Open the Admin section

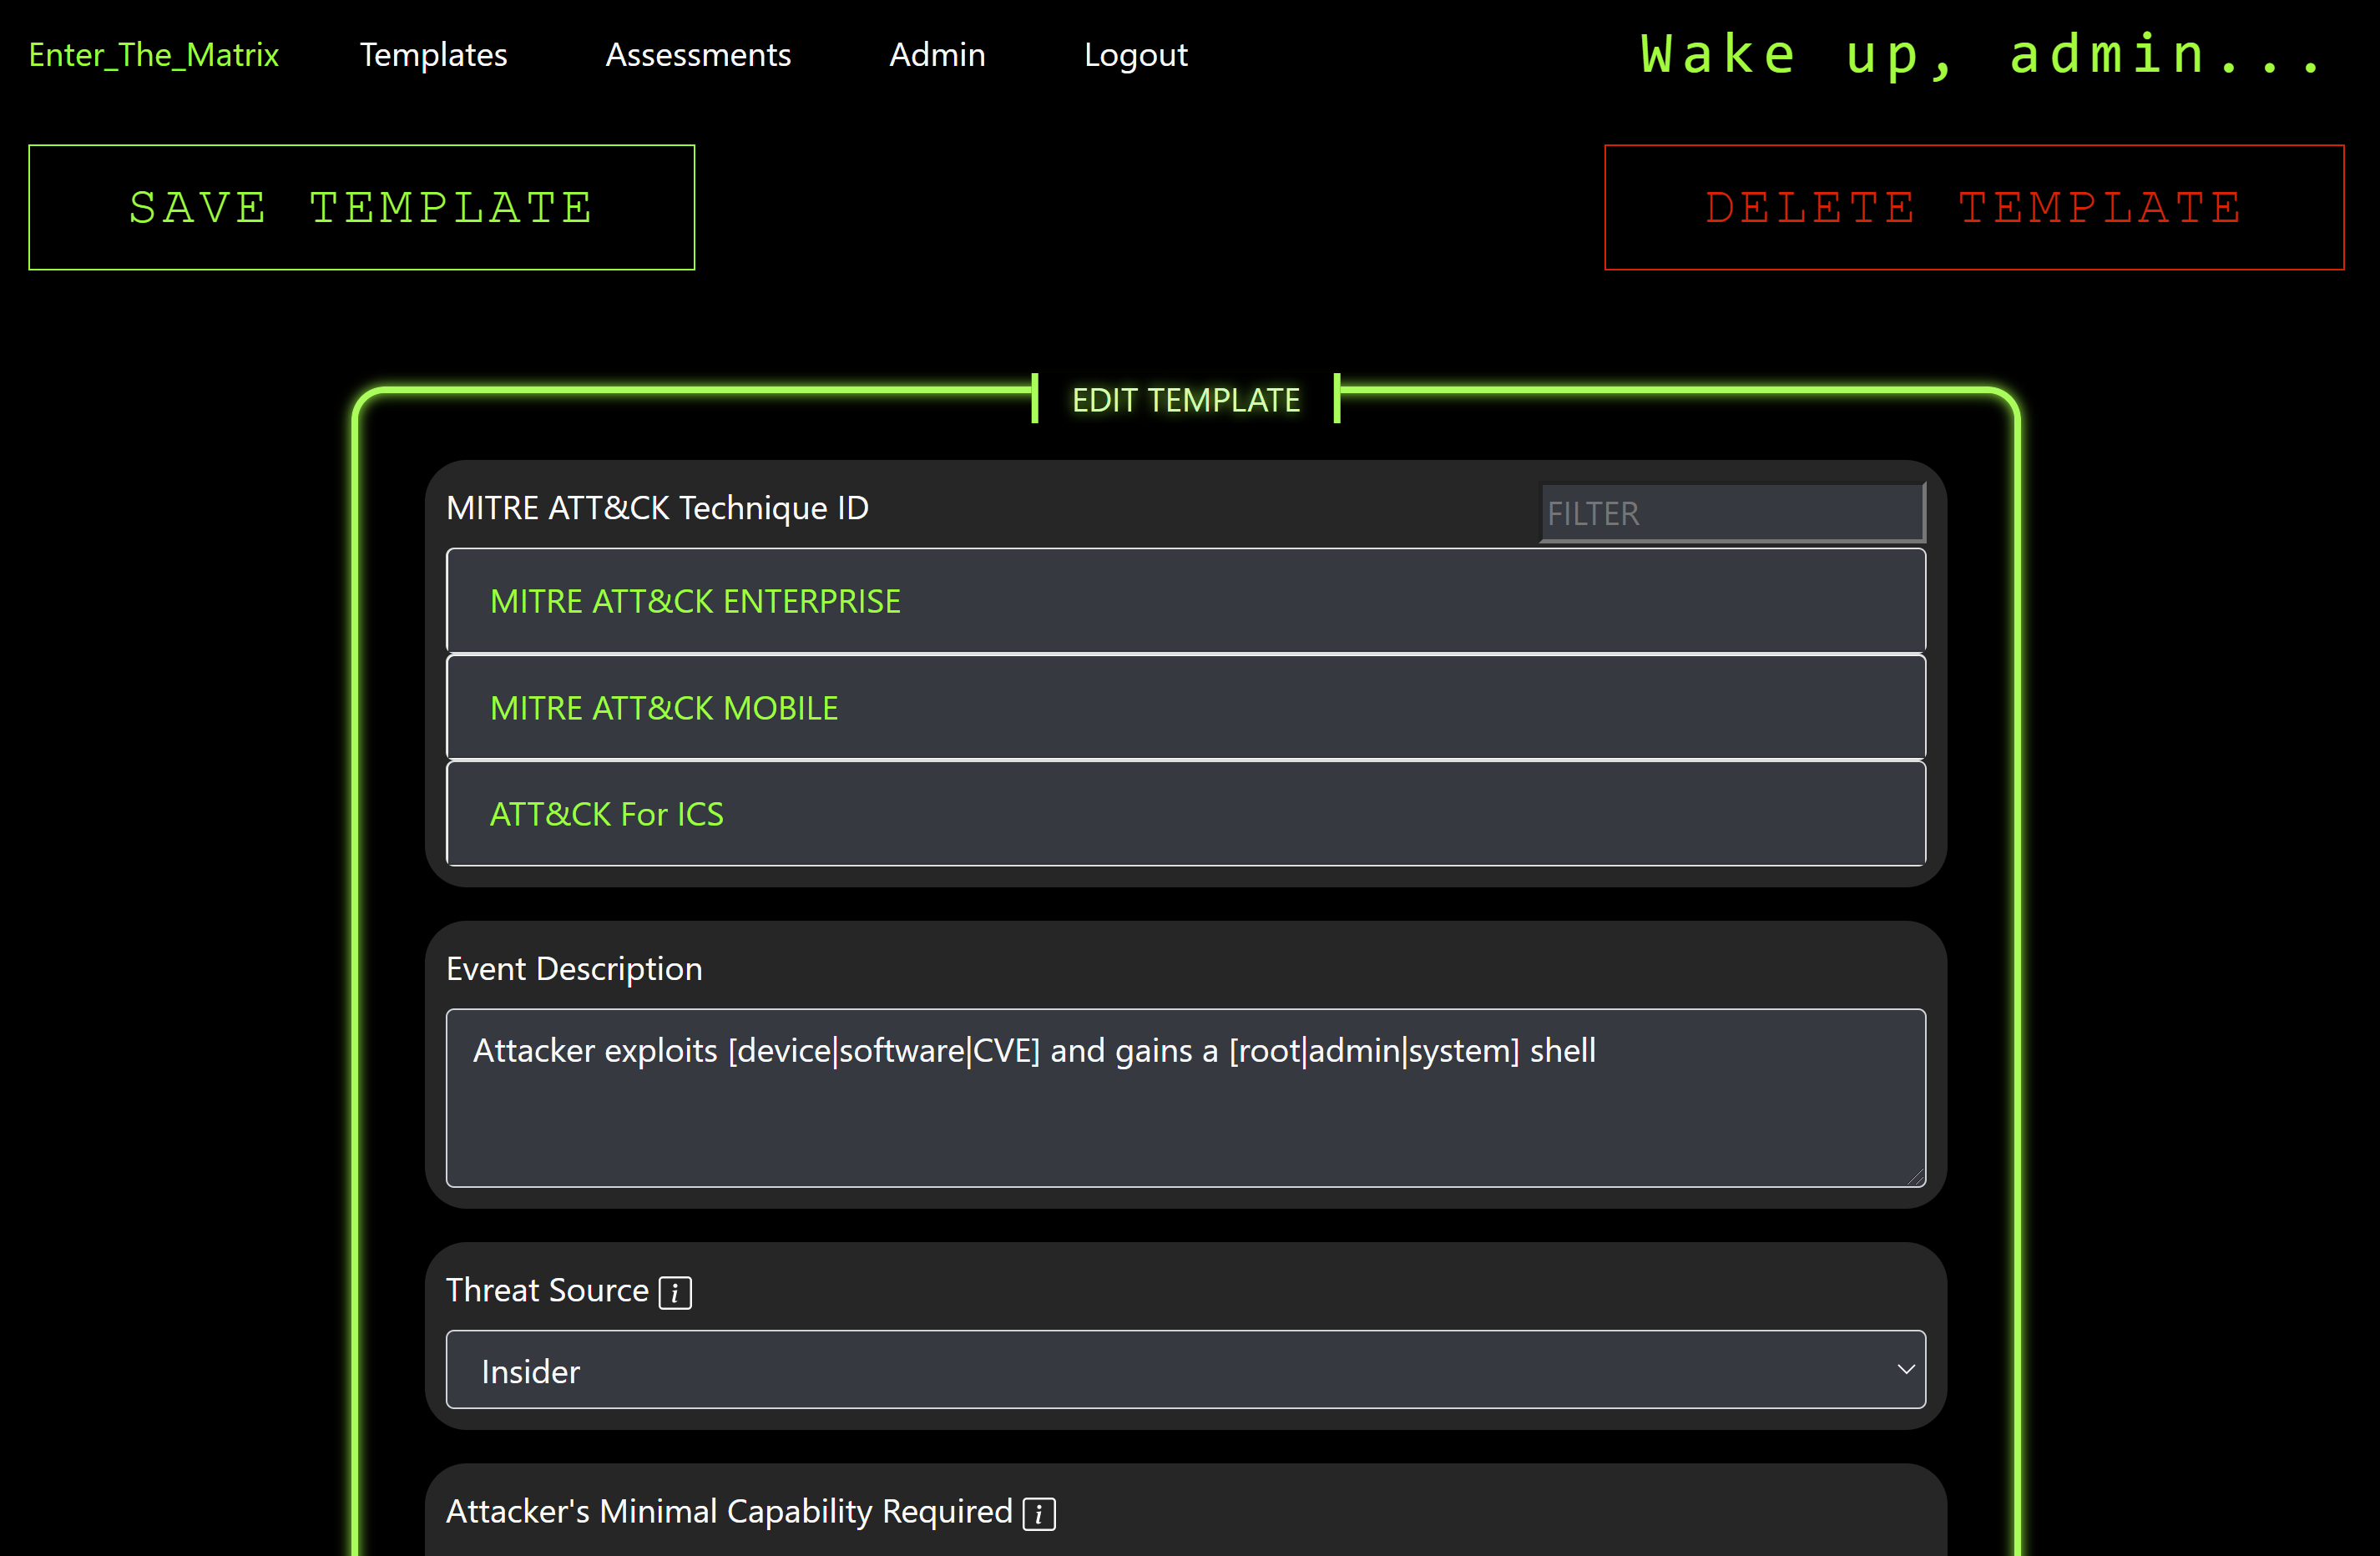tap(937, 55)
